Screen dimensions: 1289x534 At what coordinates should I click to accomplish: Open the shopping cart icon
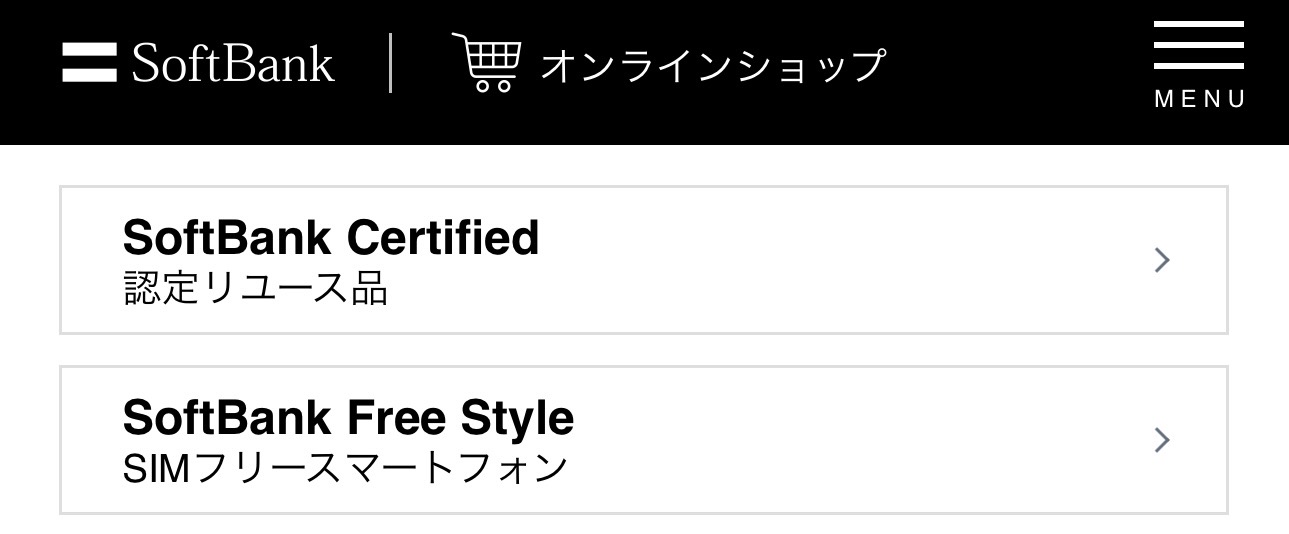click(485, 62)
